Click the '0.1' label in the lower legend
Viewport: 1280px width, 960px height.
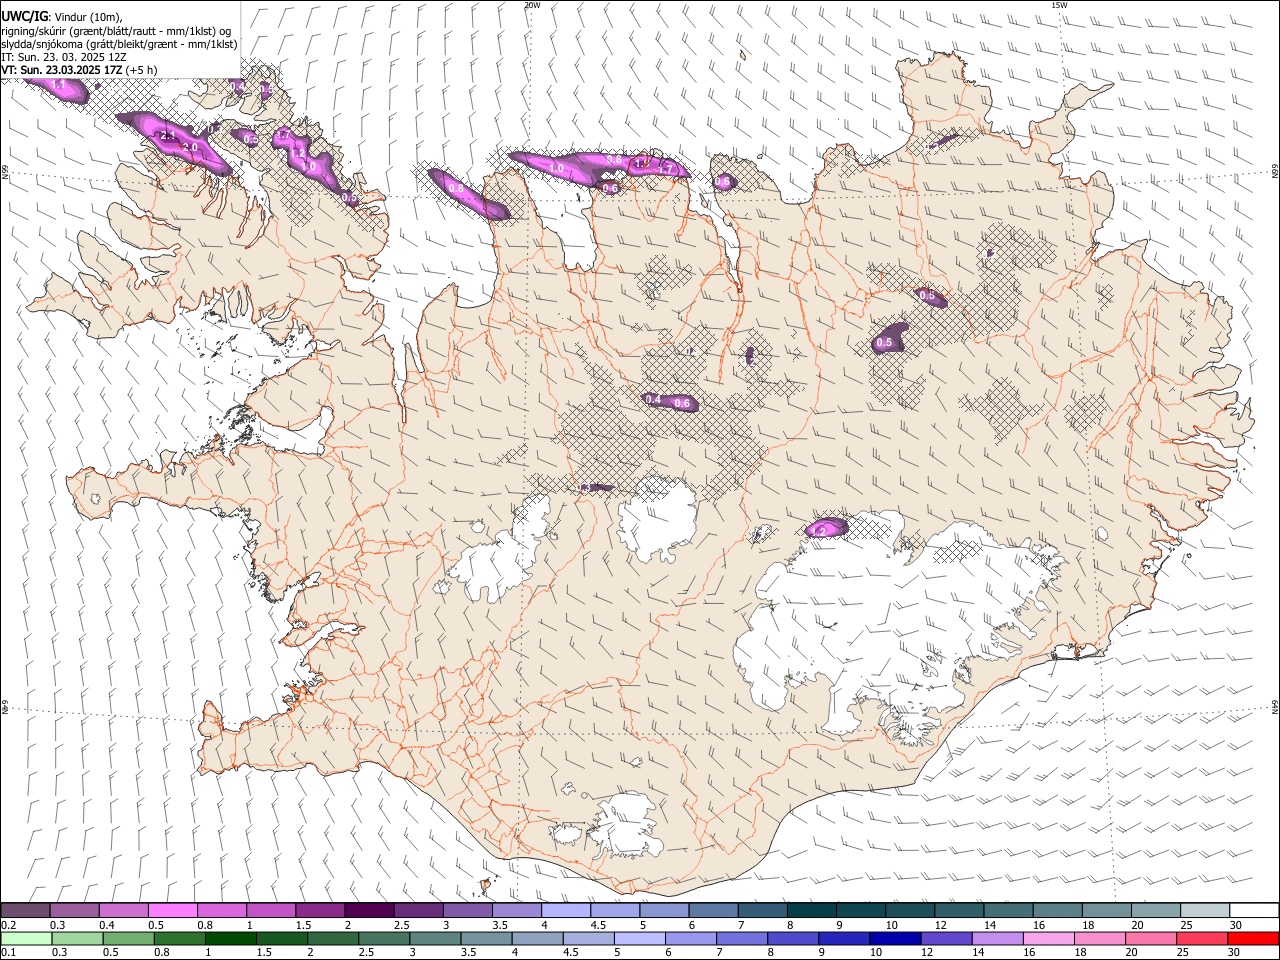click(7, 953)
